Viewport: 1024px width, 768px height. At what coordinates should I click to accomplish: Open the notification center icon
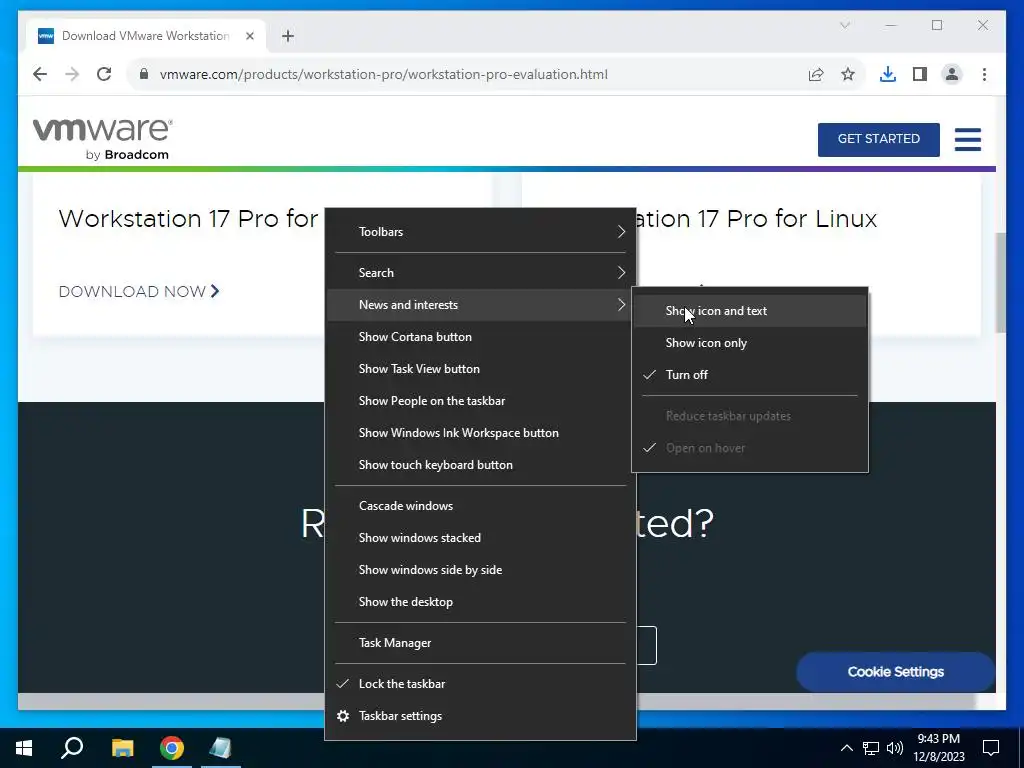tap(991, 748)
